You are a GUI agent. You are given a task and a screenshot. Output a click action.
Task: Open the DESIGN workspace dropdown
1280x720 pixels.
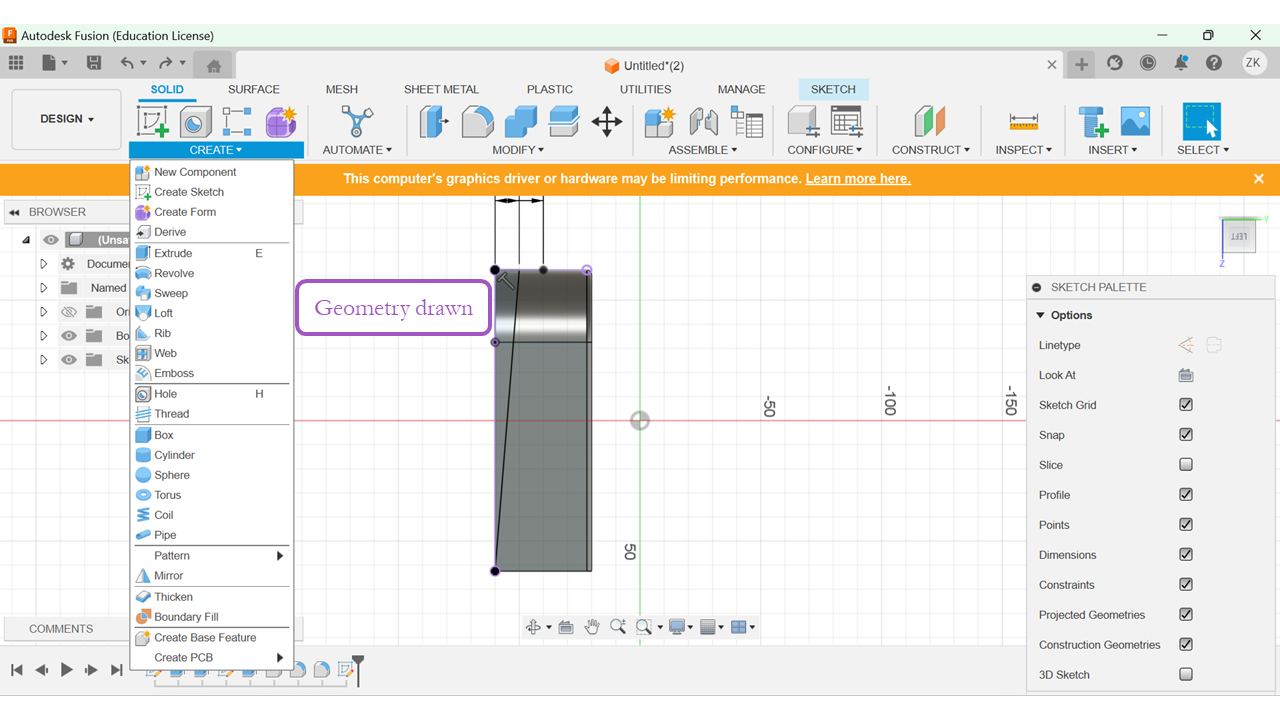tap(67, 119)
